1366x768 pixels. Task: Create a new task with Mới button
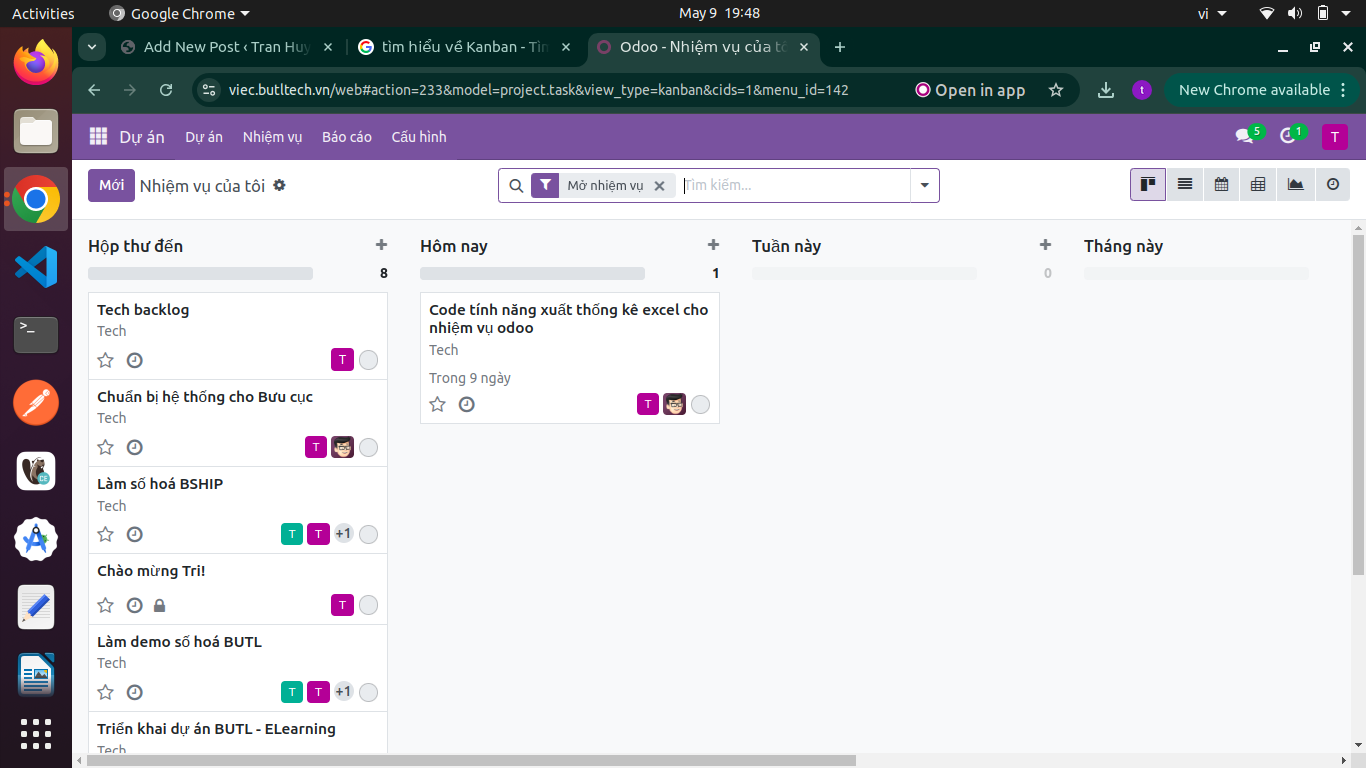111,185
